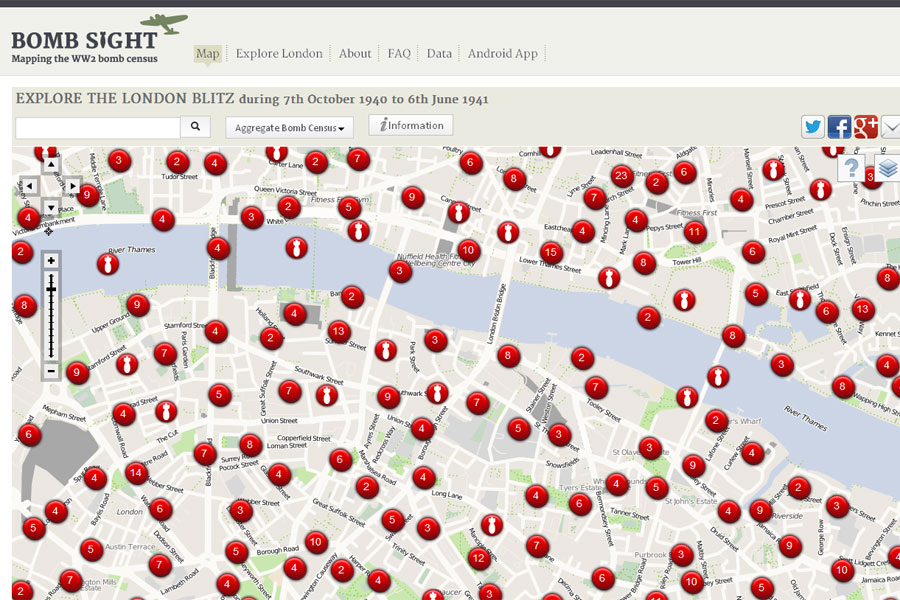
Task: Click the Google+ share icon
Action: pyautogui.click(x=864, y=127)
